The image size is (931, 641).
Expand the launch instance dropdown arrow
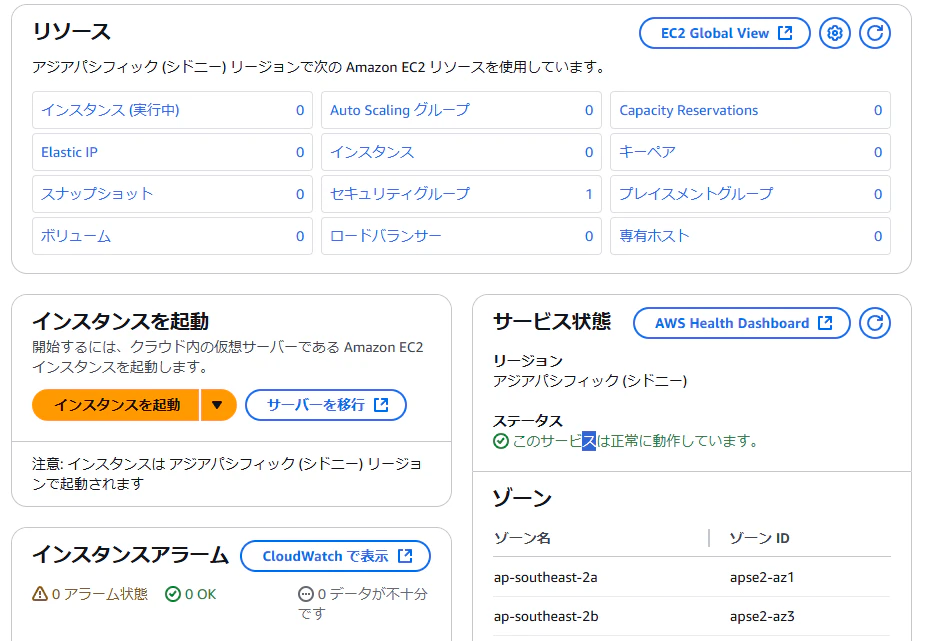(218, 405)
